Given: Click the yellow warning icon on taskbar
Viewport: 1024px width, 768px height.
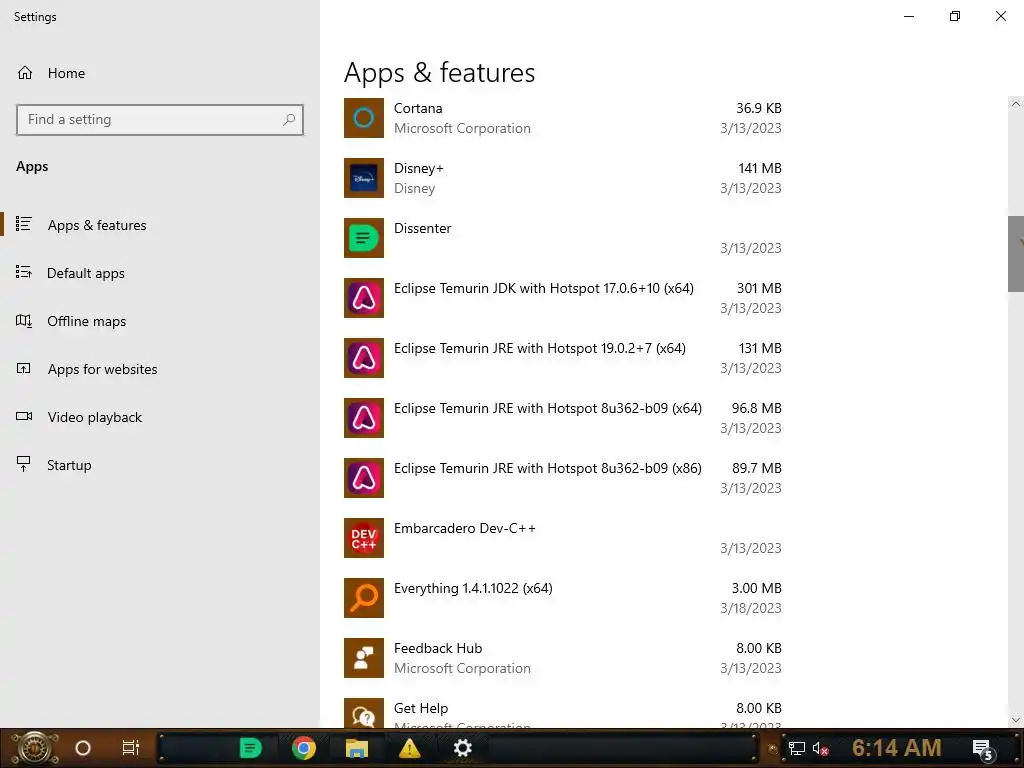Looking at the screenshot, I should coord(409,748).
